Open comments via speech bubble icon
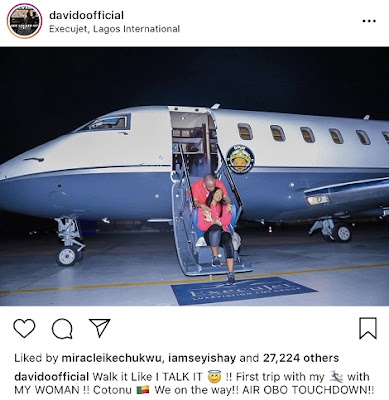389x400 pixels. (x=62, y=329)
